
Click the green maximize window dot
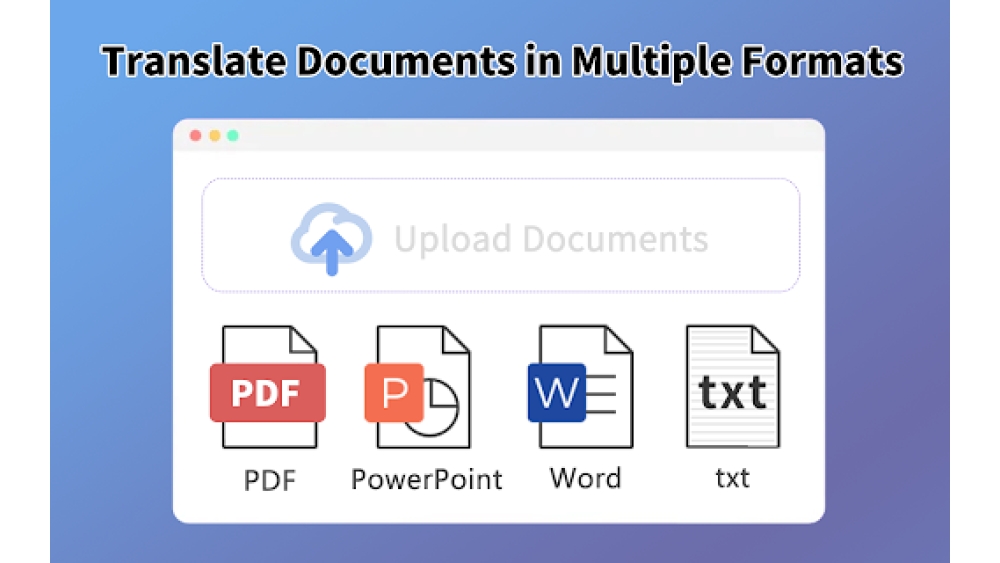233,135
